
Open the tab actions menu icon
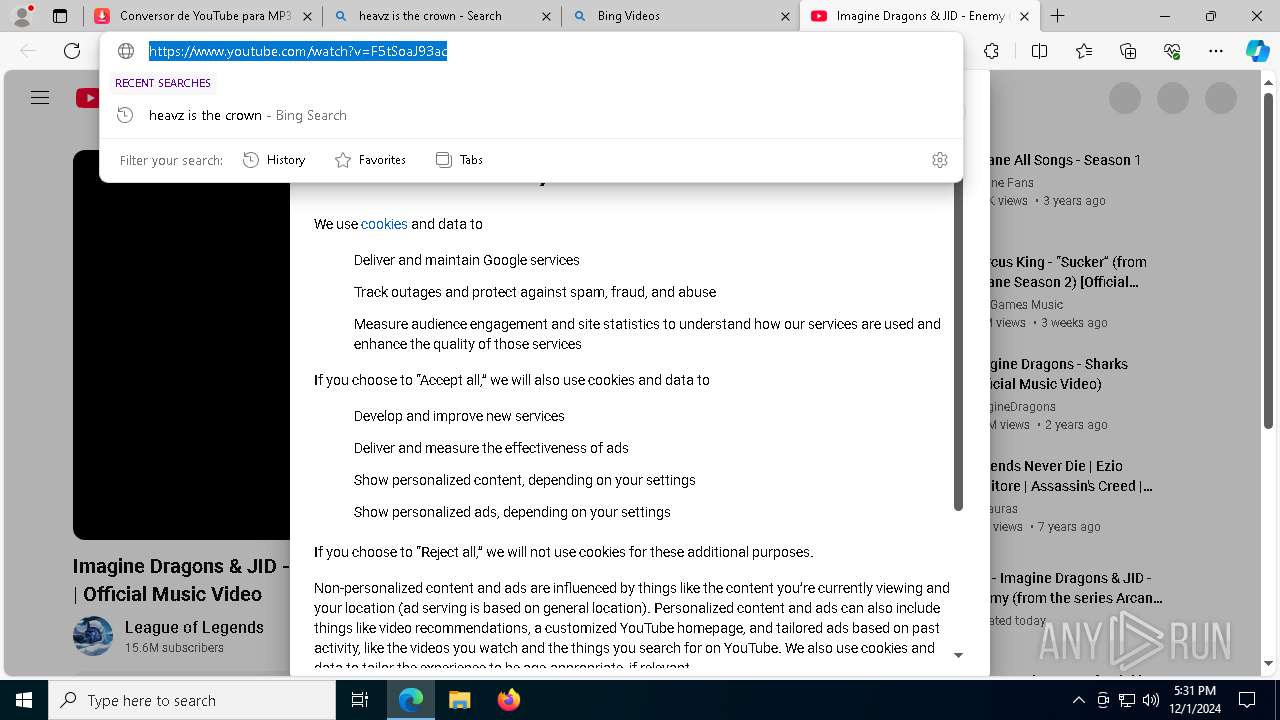(60, 16)
